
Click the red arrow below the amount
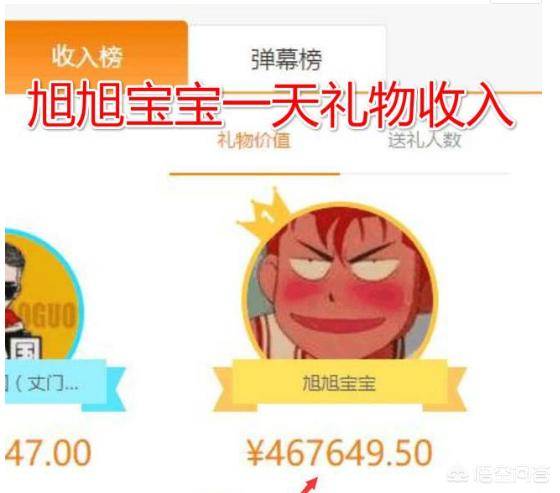pyautogui.click(x=309, y=485)
